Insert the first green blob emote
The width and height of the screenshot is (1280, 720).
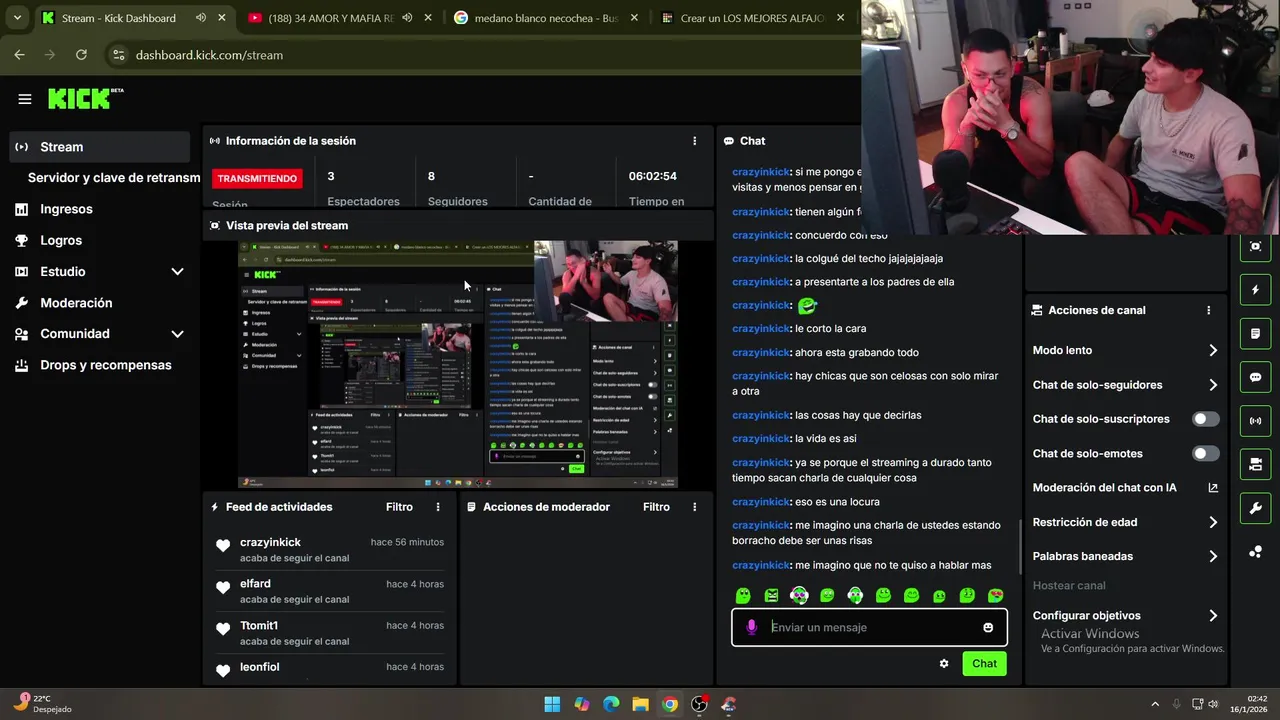(743, 595)
